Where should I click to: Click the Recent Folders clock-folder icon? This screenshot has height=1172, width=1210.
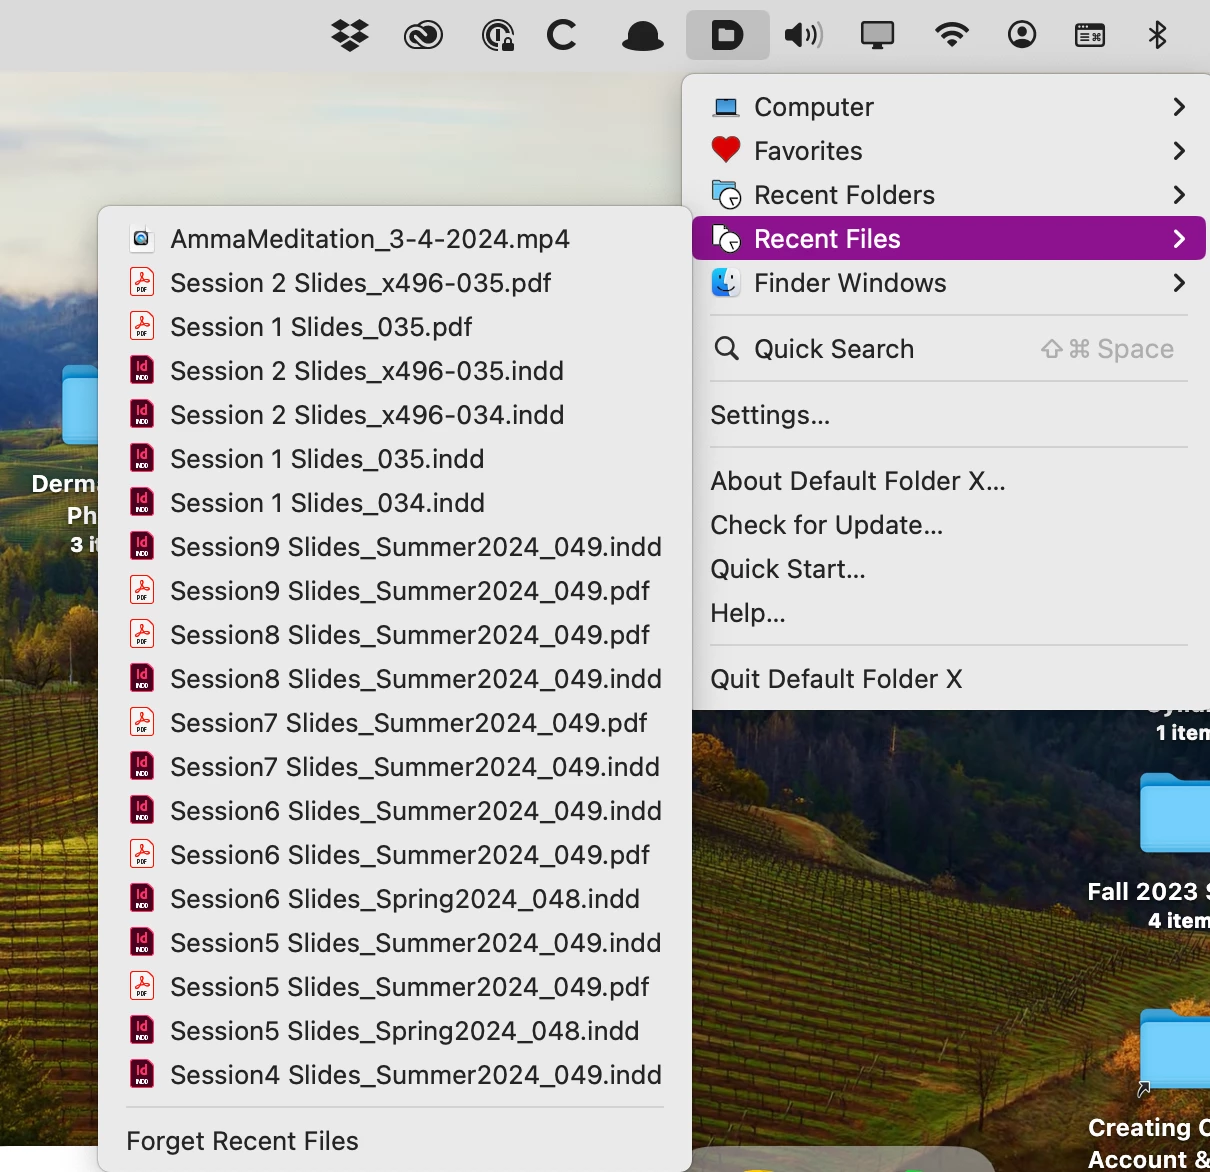(726, 195)
